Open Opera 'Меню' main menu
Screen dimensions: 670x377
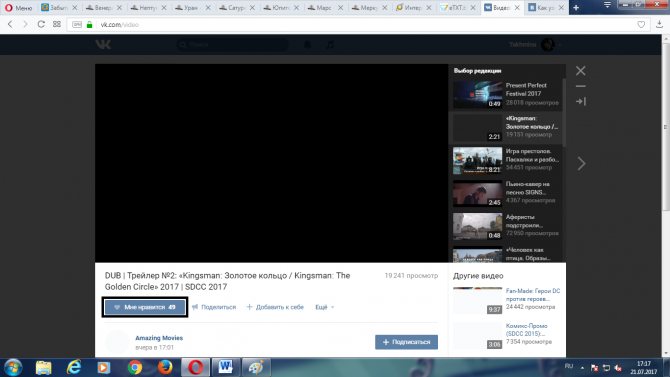pos(18,8)
